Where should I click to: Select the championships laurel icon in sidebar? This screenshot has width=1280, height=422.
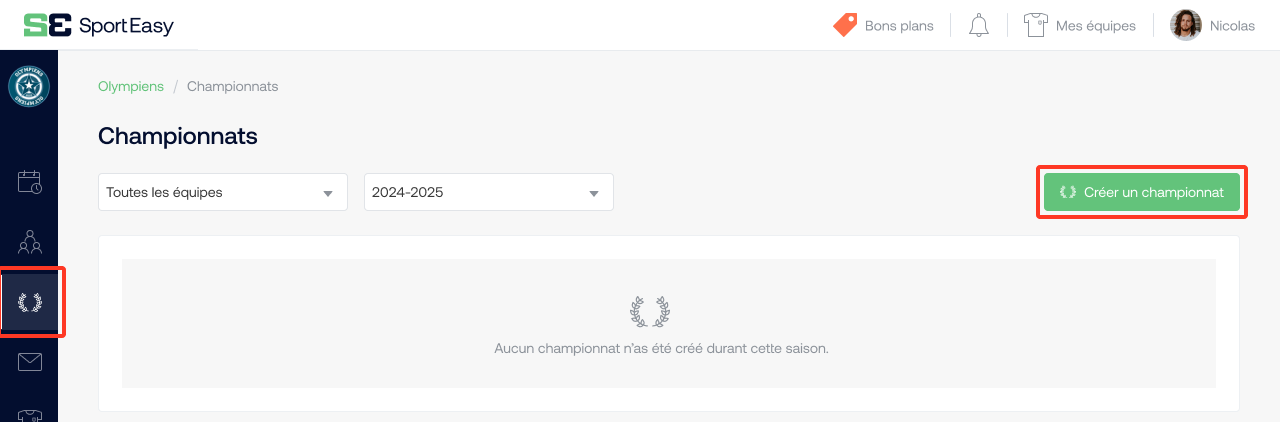[29, 302]
